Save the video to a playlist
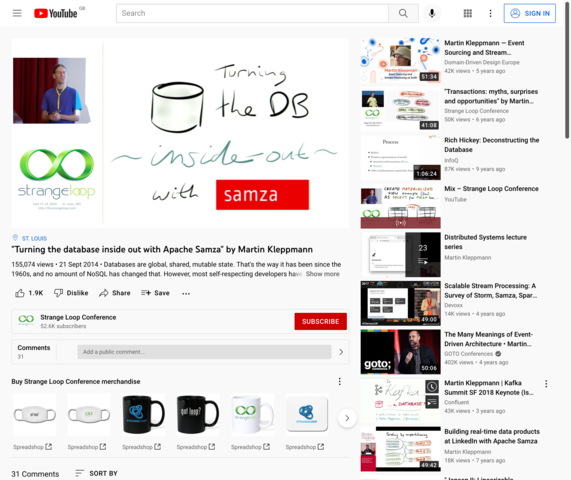This screenshot has height=480, width=571. [x=155, y=293]
